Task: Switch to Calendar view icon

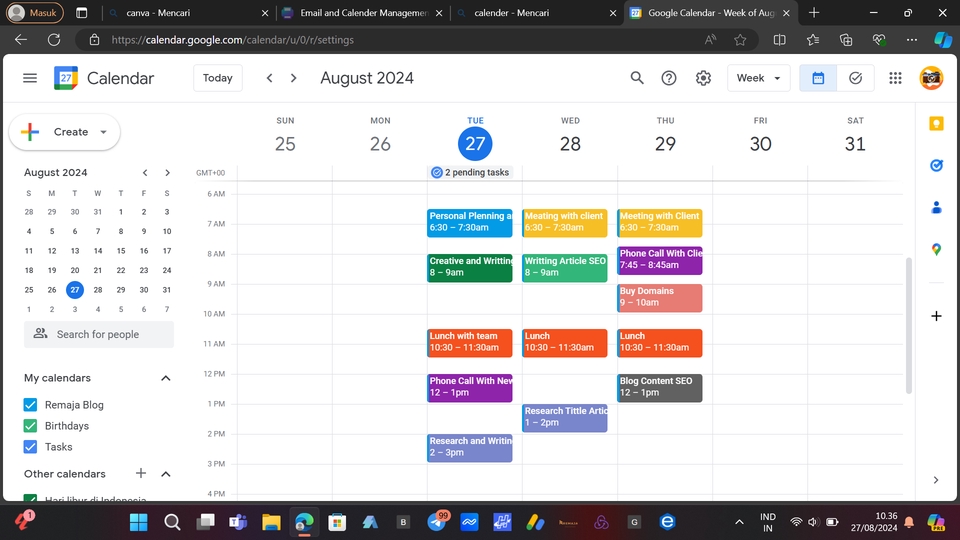Action: coord(818,78)
